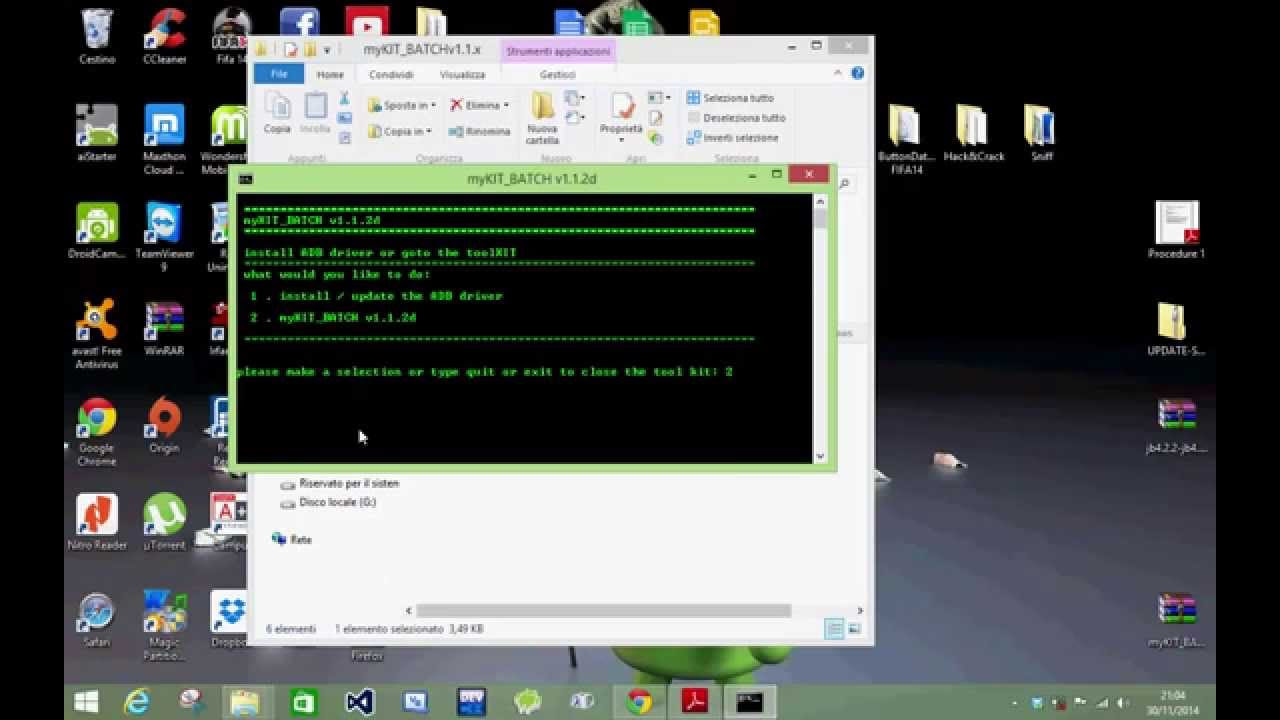Launch CCleaner from the desktop

coord(164,36)
